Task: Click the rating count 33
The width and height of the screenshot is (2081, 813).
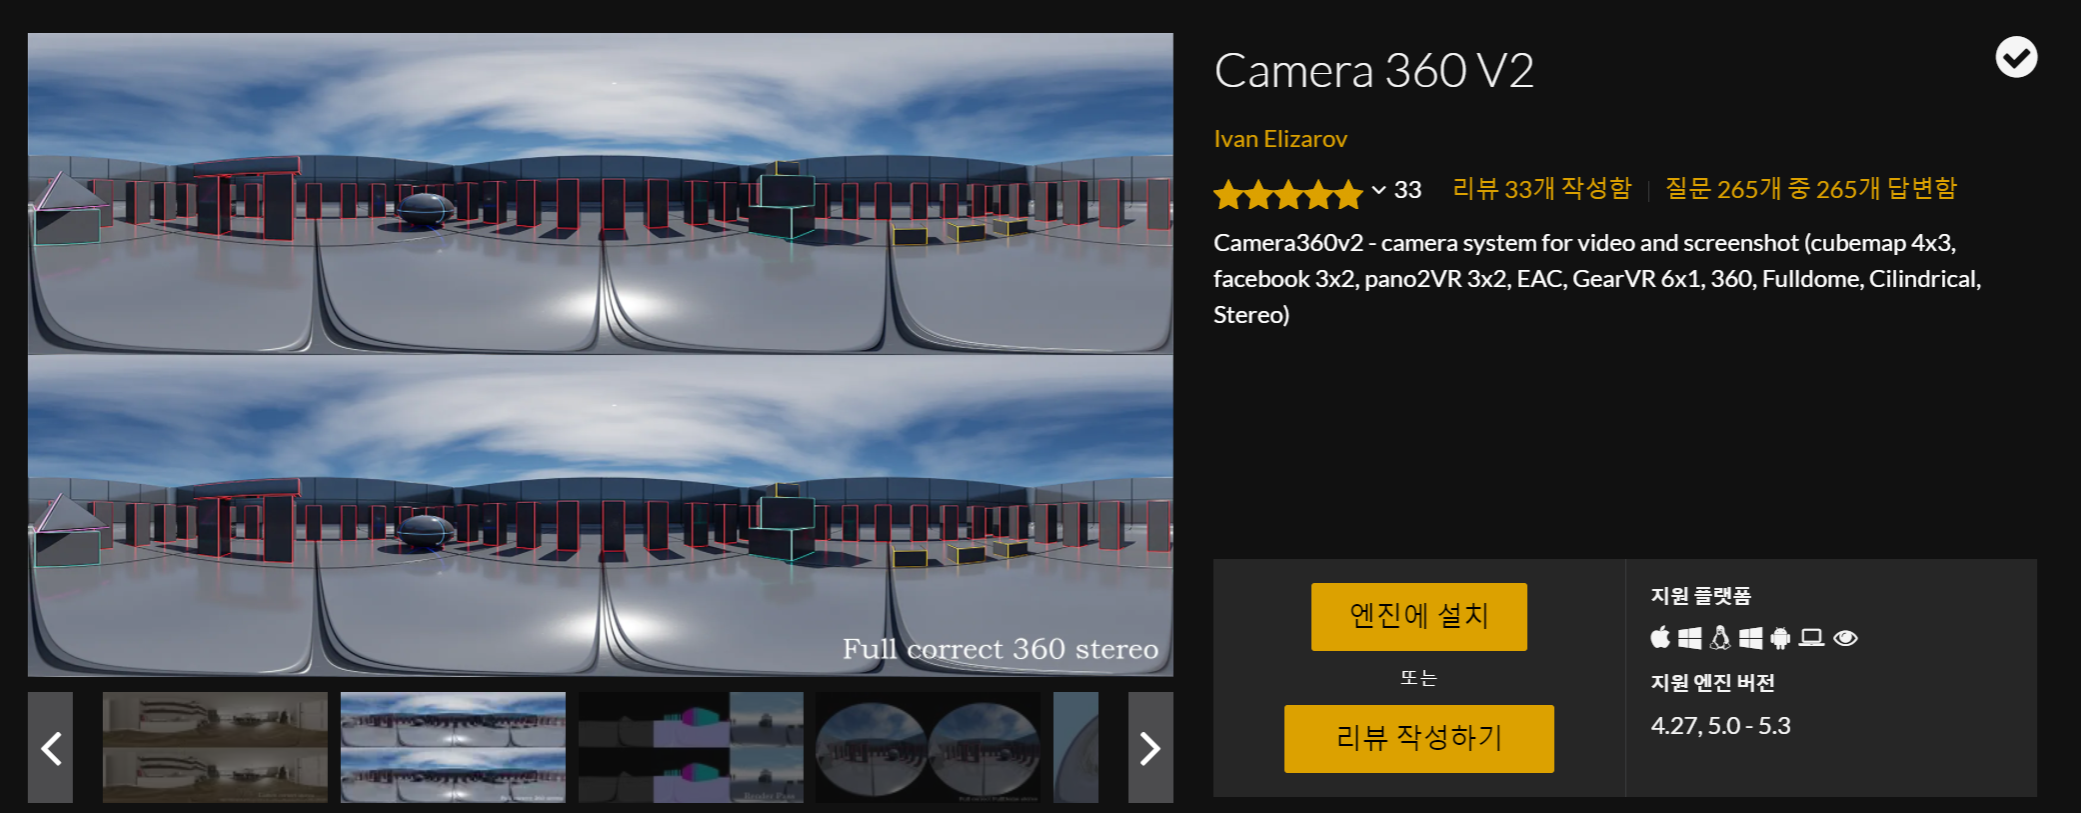Action: pyautogui.click(x=1408, y=190)
